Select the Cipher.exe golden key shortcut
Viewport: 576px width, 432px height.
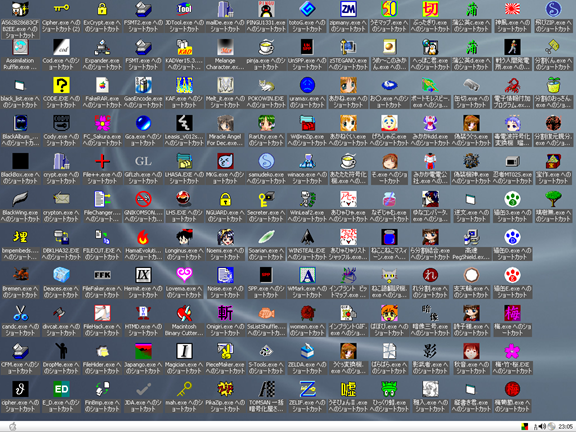(x=61, y=8)
